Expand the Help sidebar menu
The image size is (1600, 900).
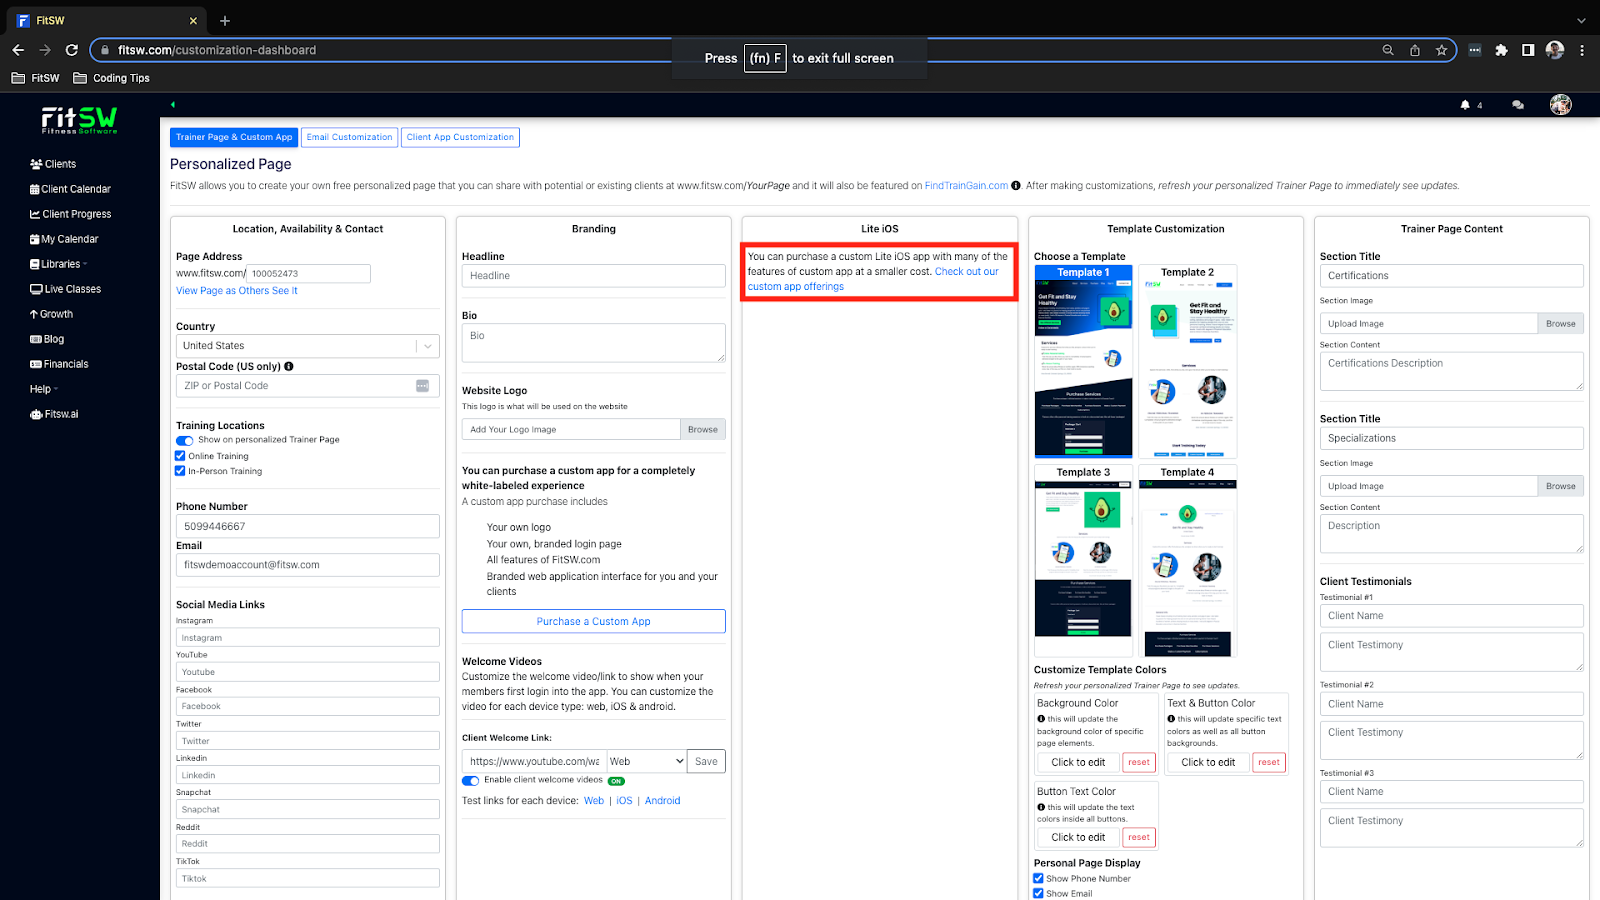pos(44,389)
